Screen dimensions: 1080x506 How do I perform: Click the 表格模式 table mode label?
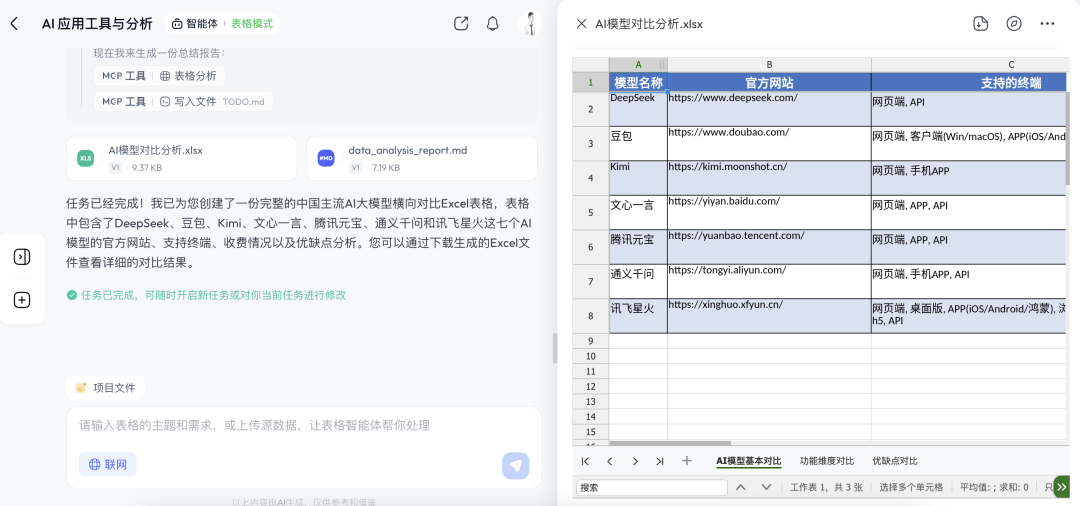coord(252,23)
